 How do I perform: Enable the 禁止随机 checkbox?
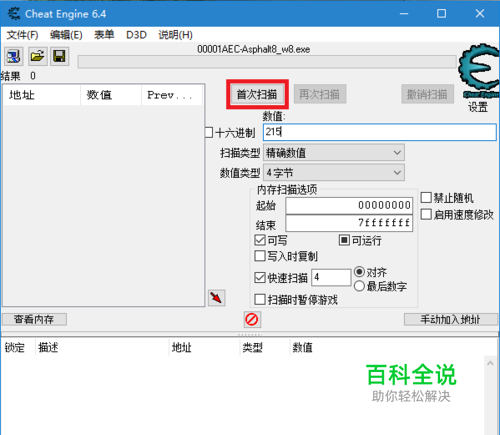[x=426, y=197]
